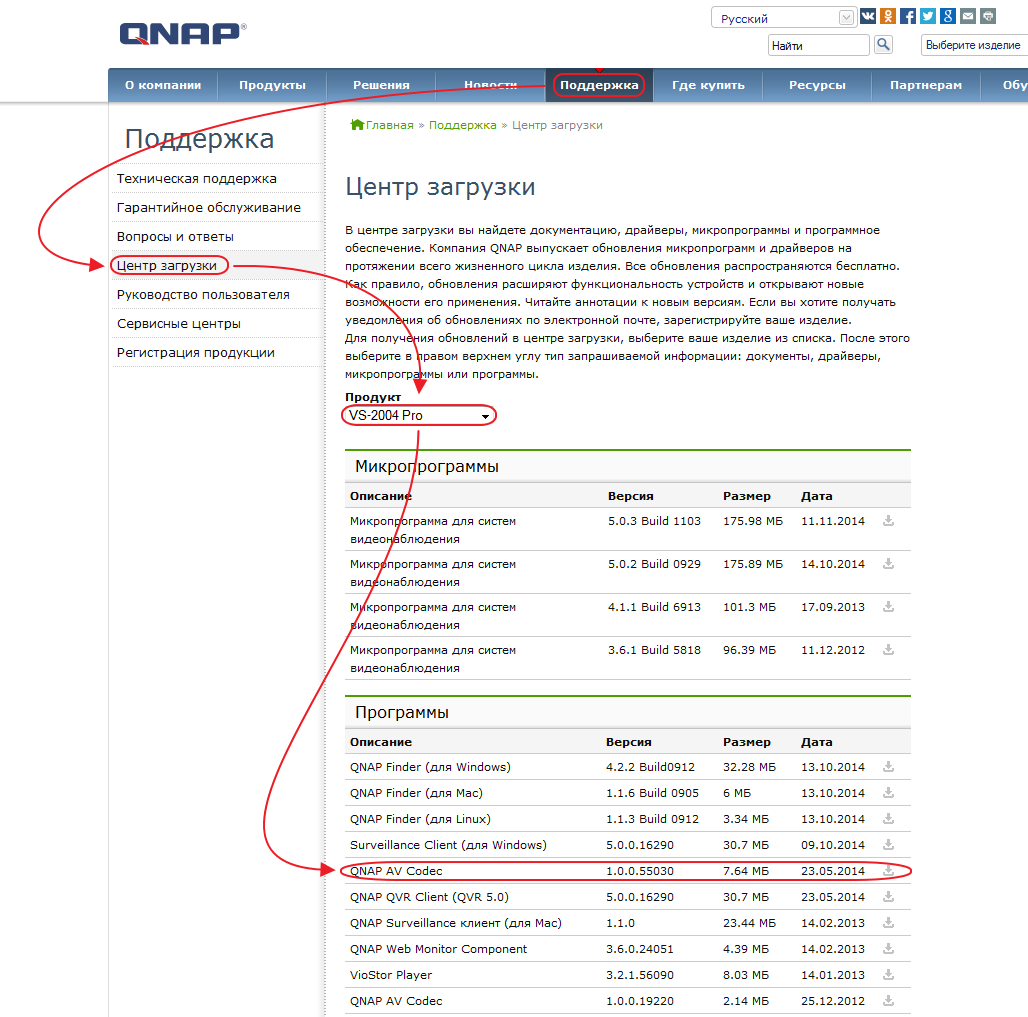1028x1017 pixels.
Task: Open the Выберите изделие selector
Action: tap(974, 45)
